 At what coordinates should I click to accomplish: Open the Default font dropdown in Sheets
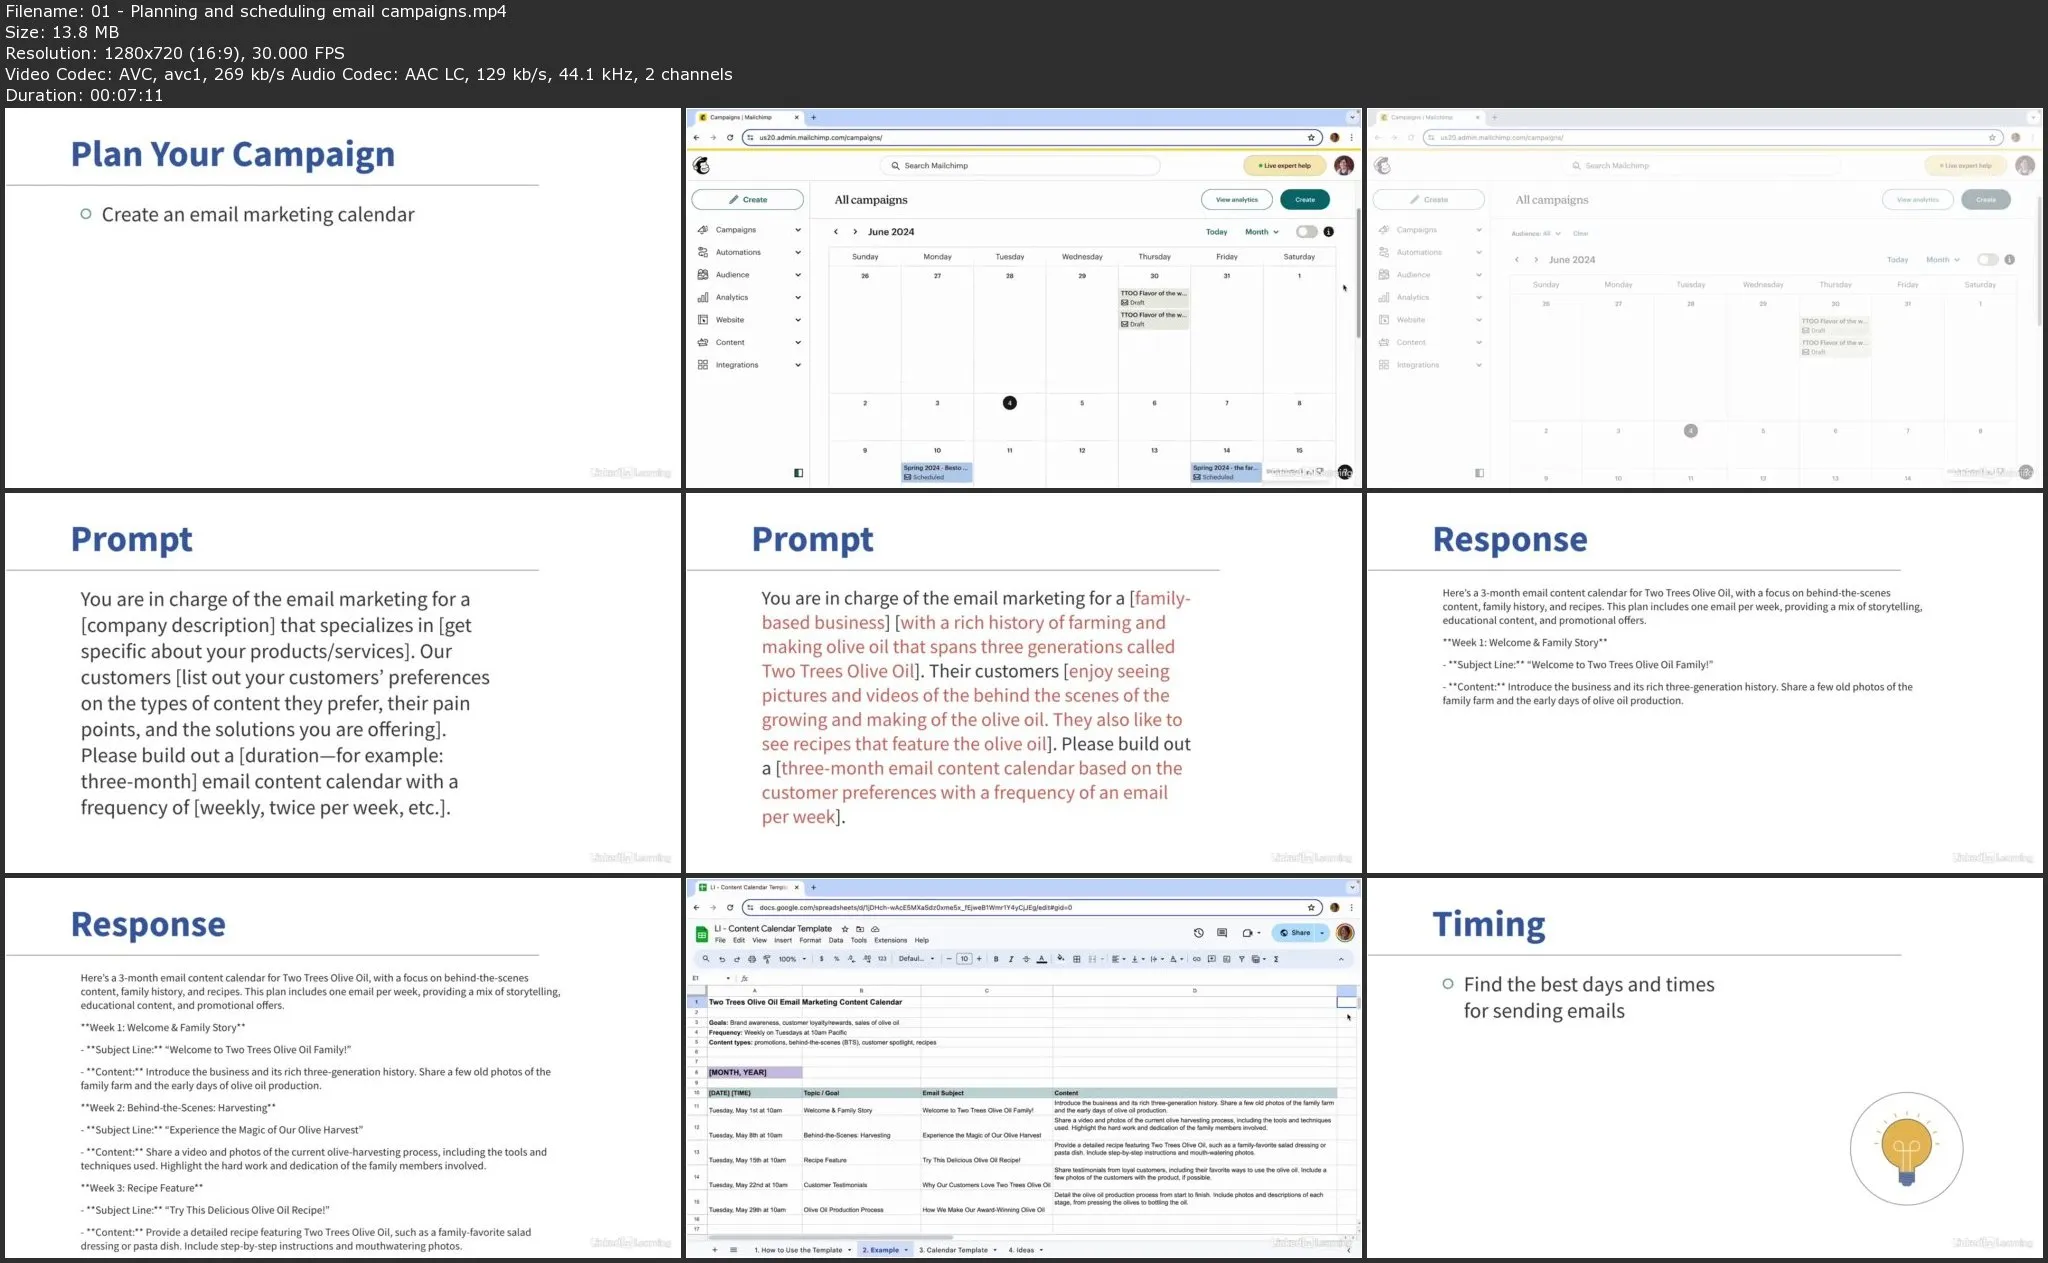(917, 959)
